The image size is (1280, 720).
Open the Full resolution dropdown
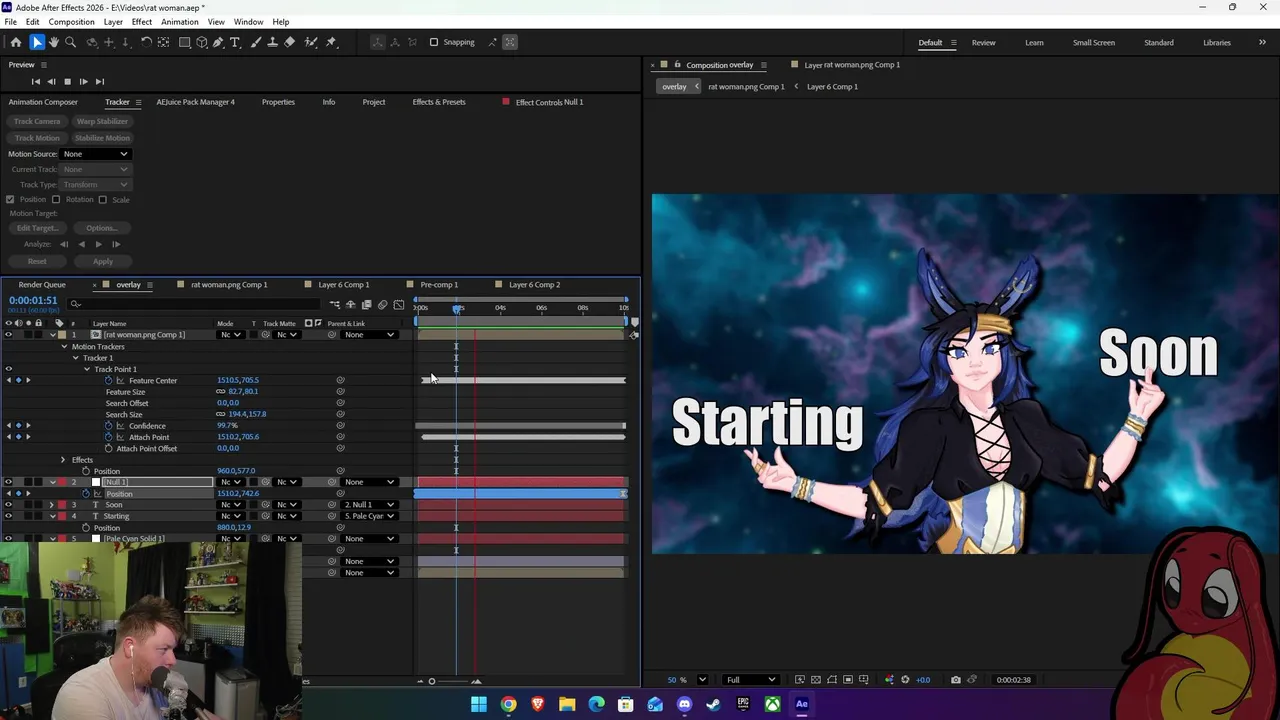click(x=750, y=680)
